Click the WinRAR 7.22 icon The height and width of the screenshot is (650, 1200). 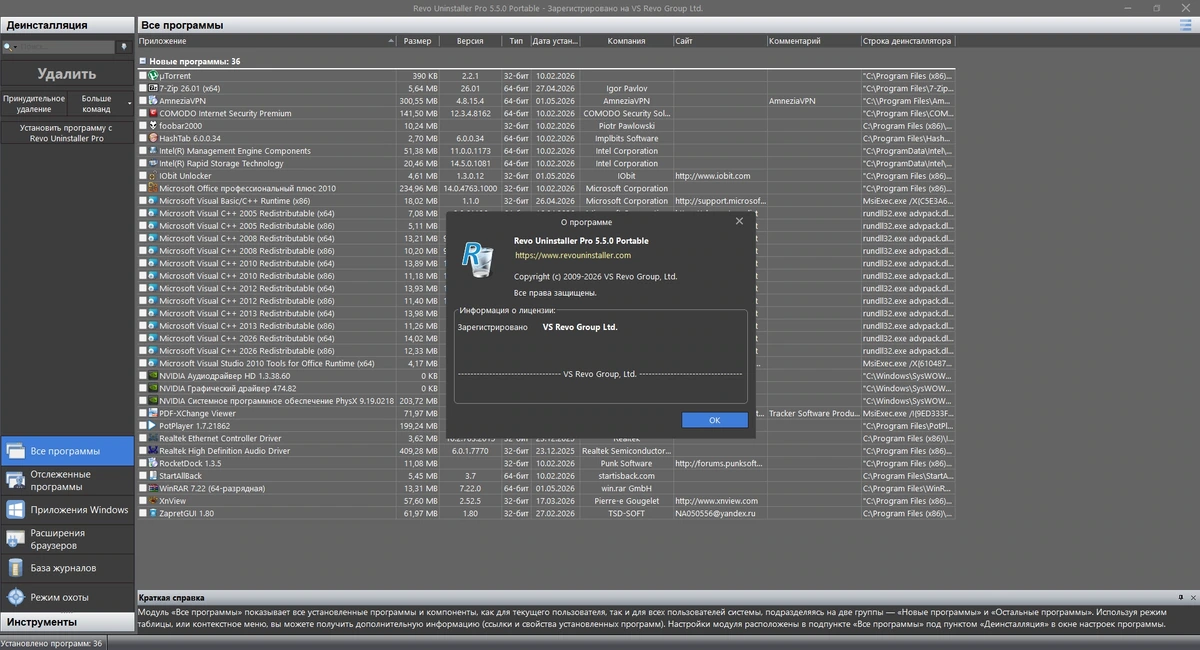[x=153, y=488]
